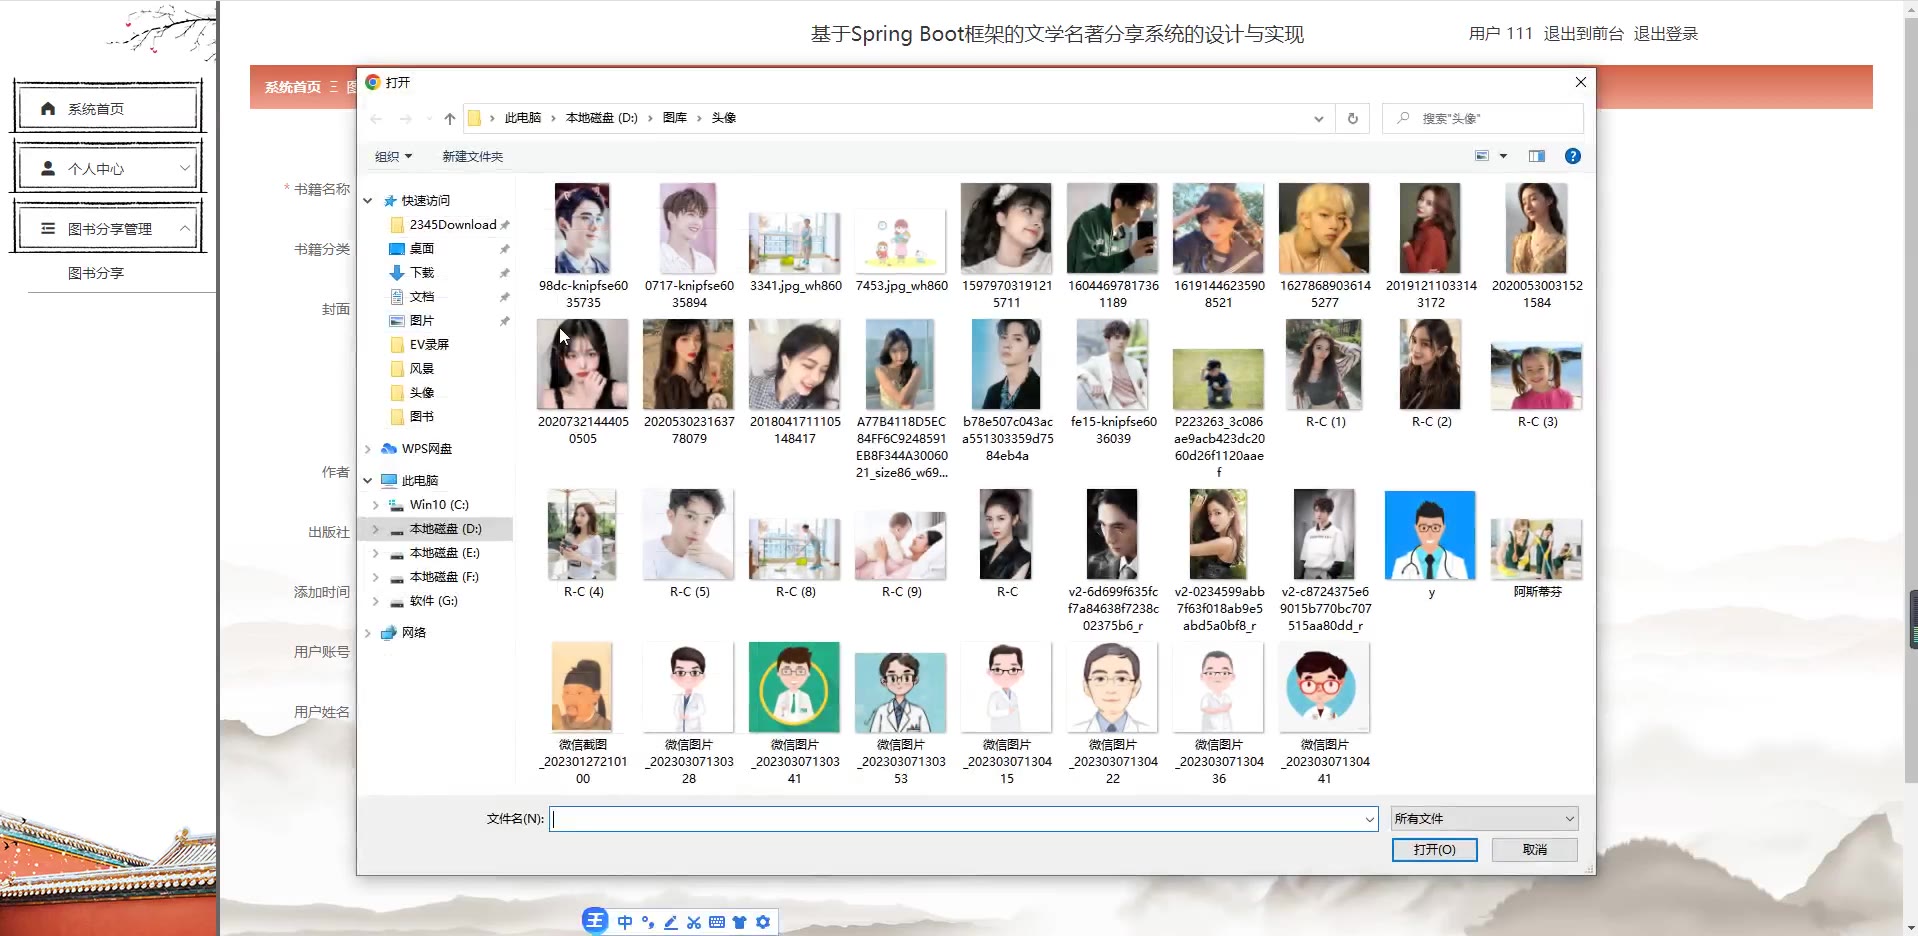The width and height of the screenshot is (1918, 936).
Task: Open the 组织 menu
Action: click(x=393, y=157)
